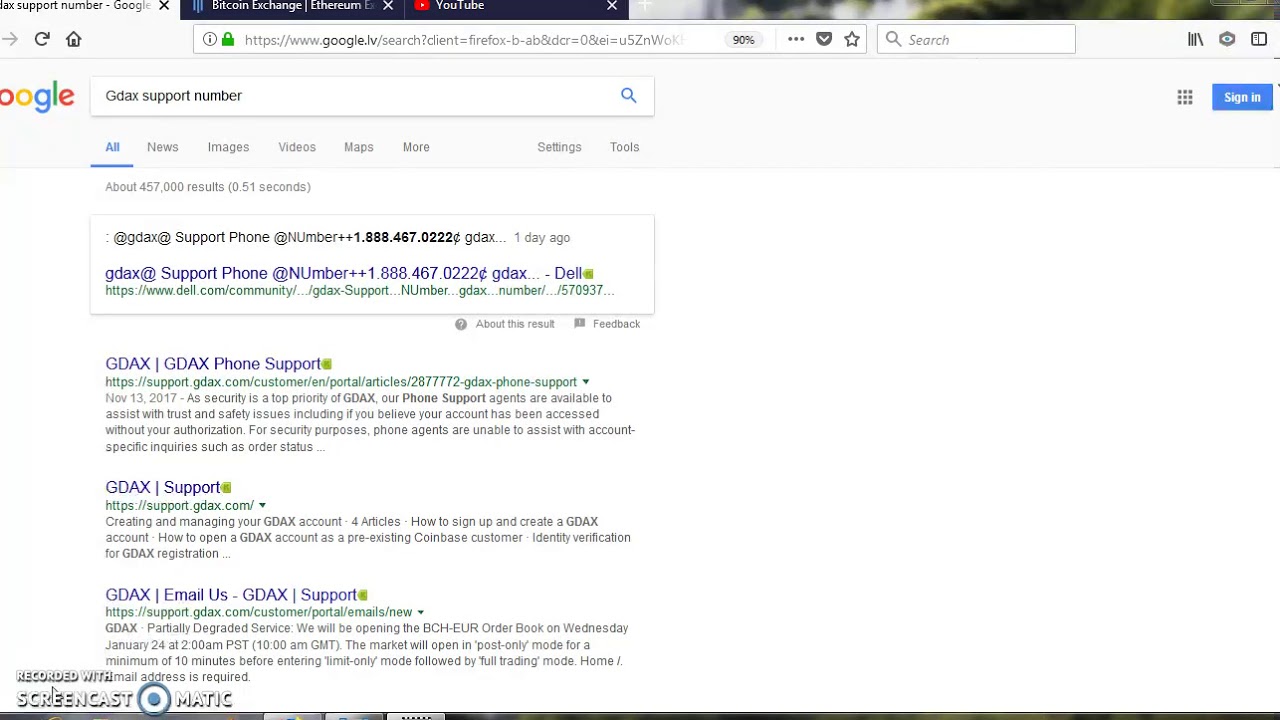The width and height of the screenshot is (1280, 720).
Task: Close the Bitcoin Exchange tab
Action: tap(388, 6)
